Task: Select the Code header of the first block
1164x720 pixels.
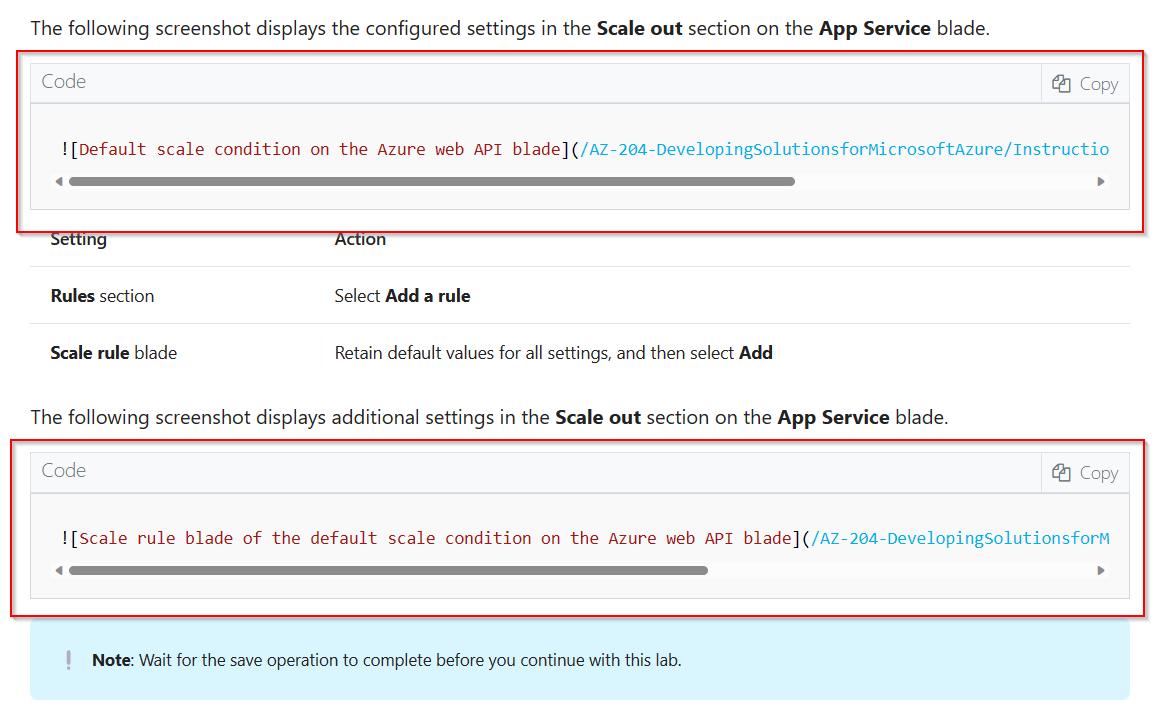Action: pos(63,81)
